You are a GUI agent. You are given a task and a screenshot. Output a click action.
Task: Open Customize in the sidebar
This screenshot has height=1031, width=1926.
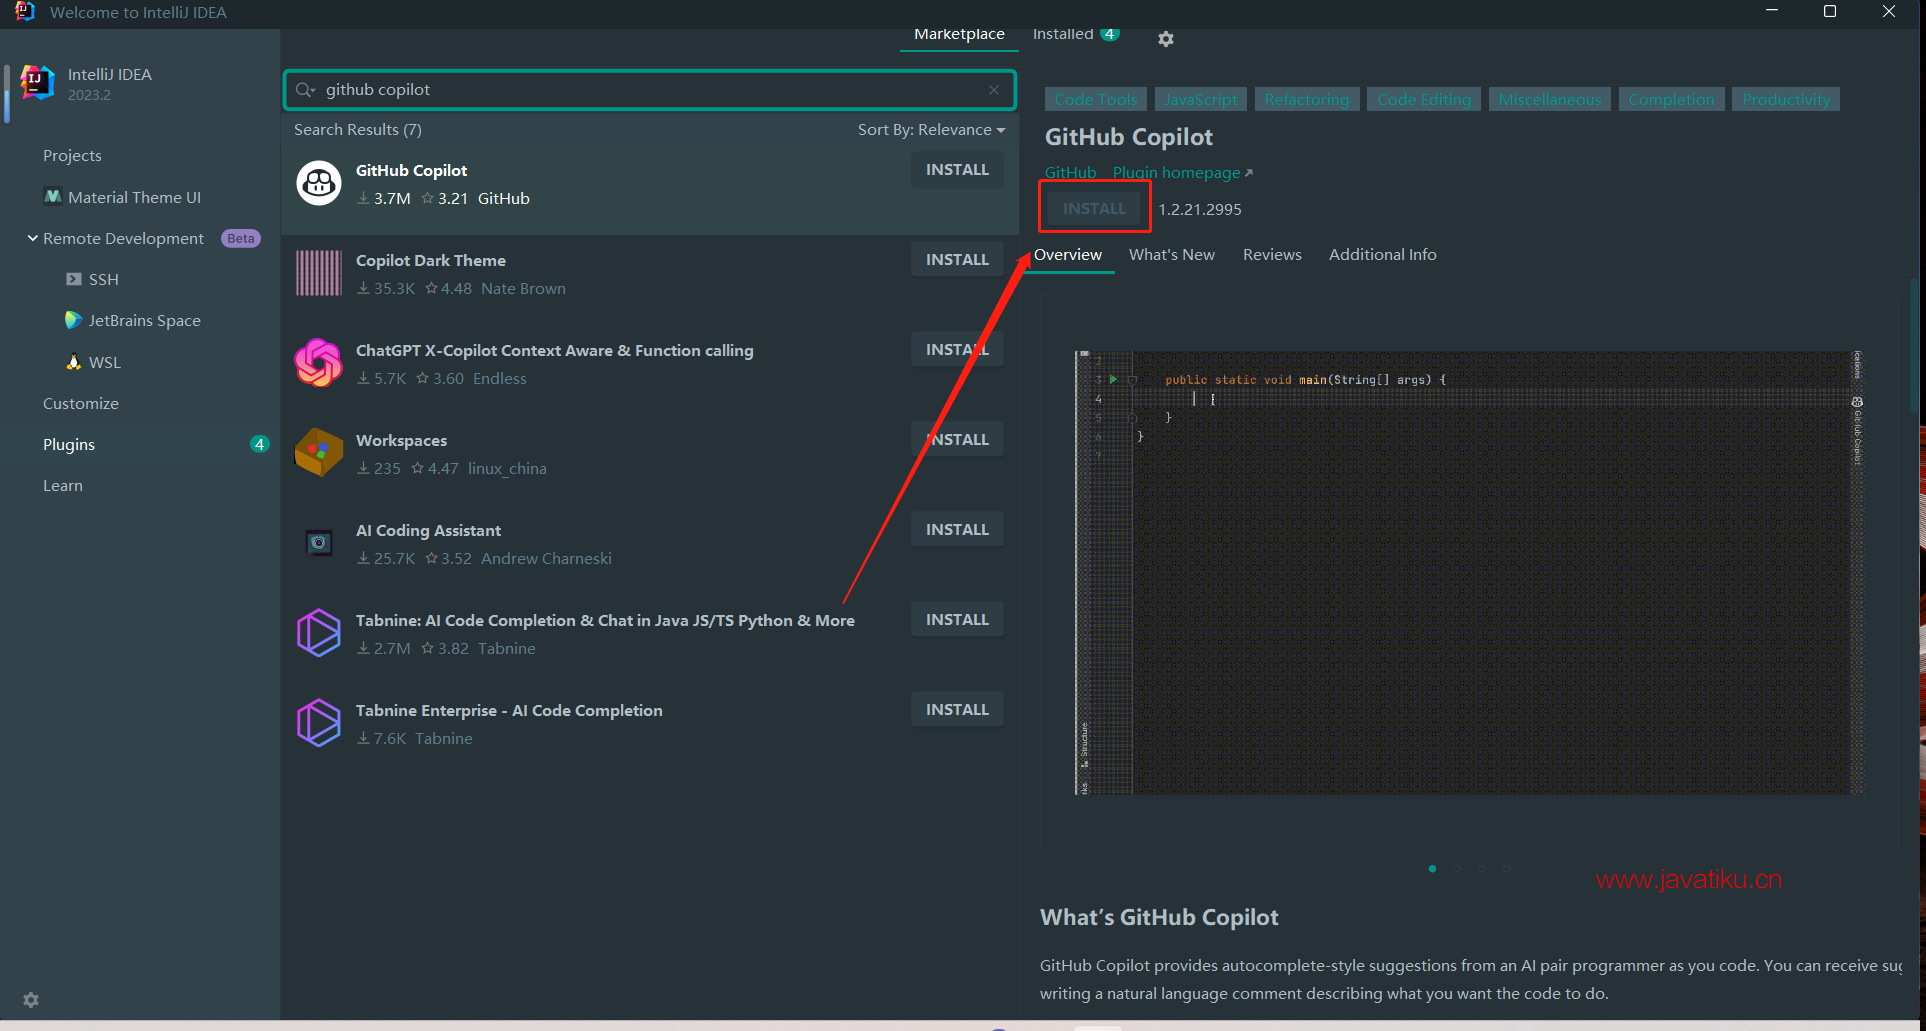click(x=81, y=404)
